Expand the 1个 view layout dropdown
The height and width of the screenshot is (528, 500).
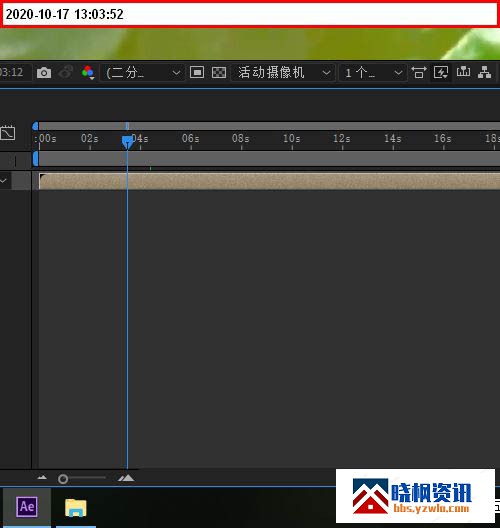tap(373, 73)
